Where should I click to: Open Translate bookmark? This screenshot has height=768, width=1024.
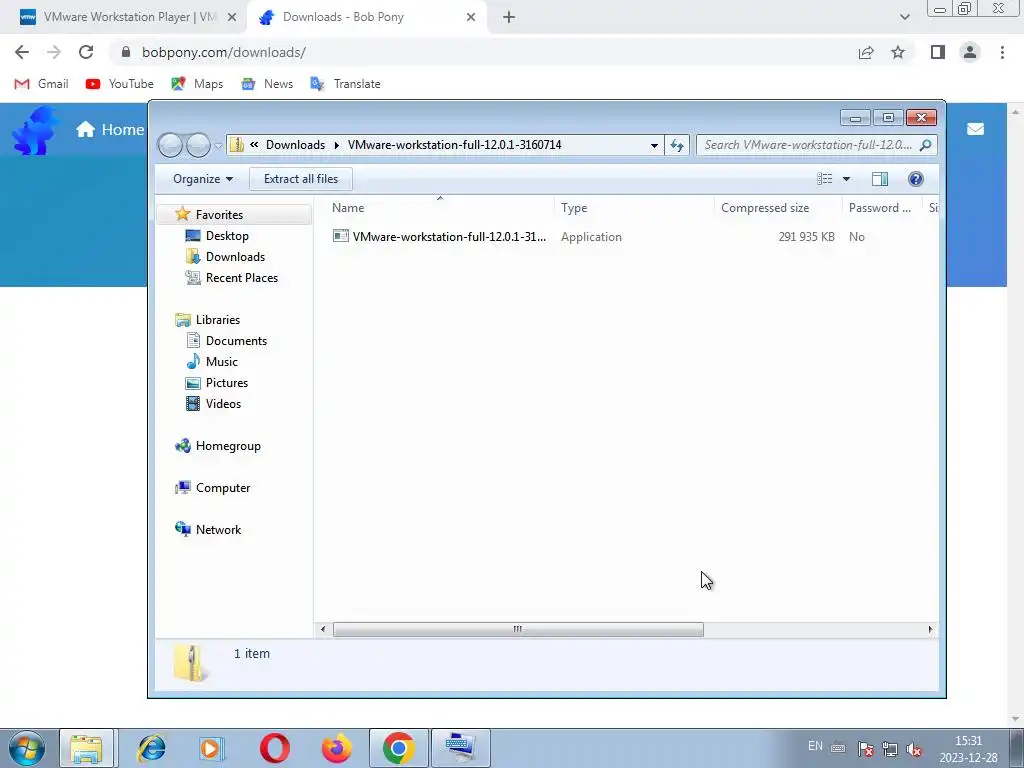345,84
